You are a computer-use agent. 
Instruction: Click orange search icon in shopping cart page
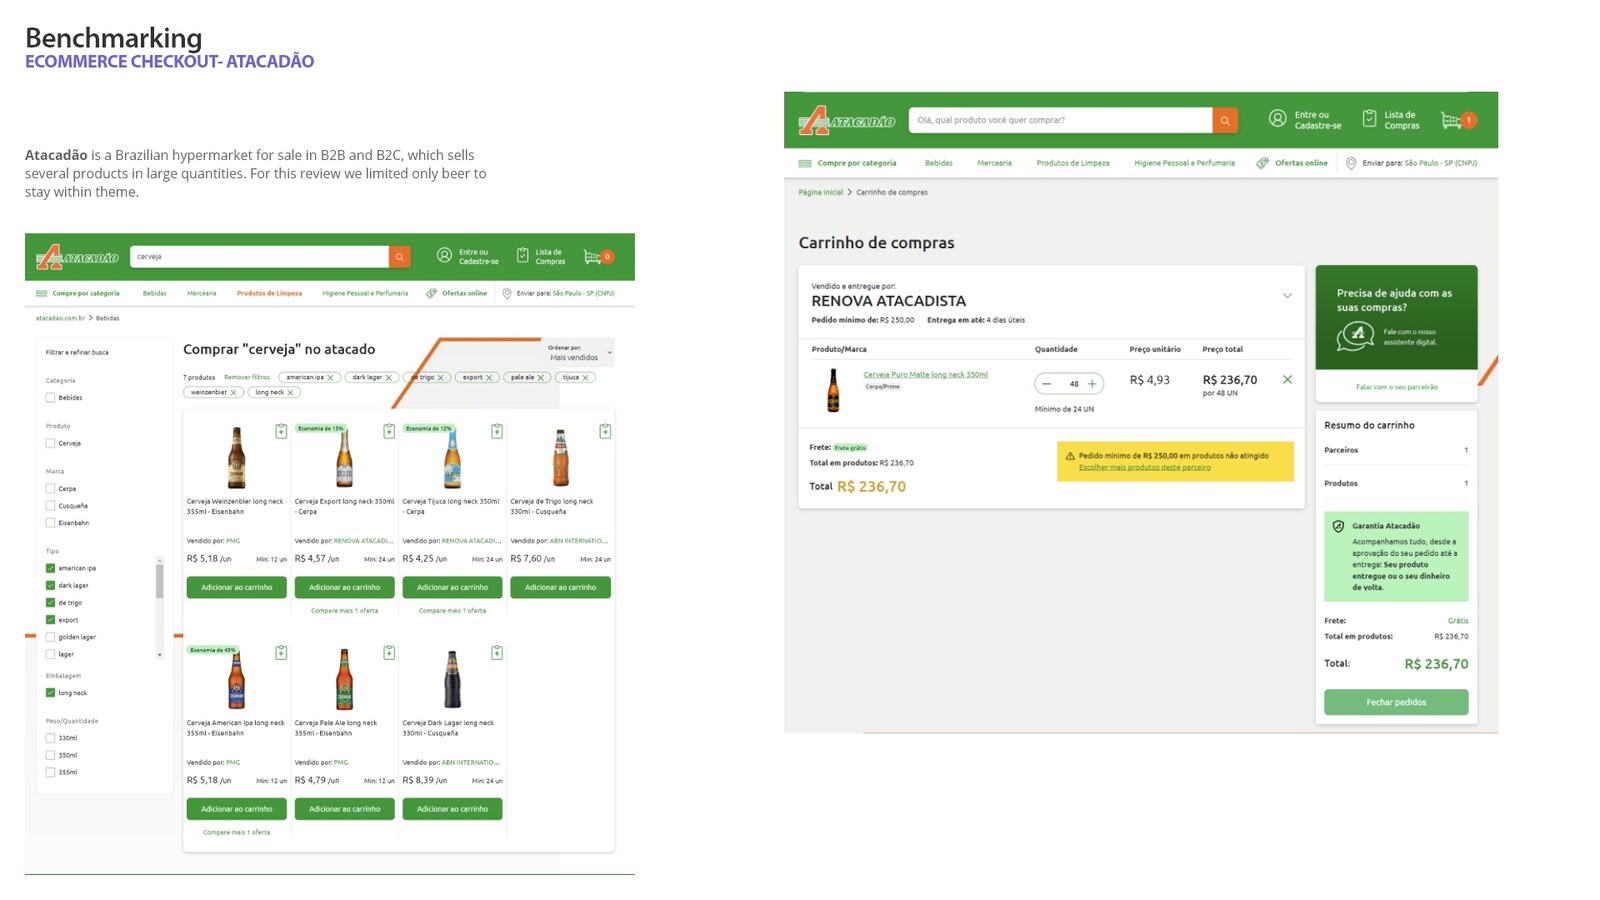1225,120
